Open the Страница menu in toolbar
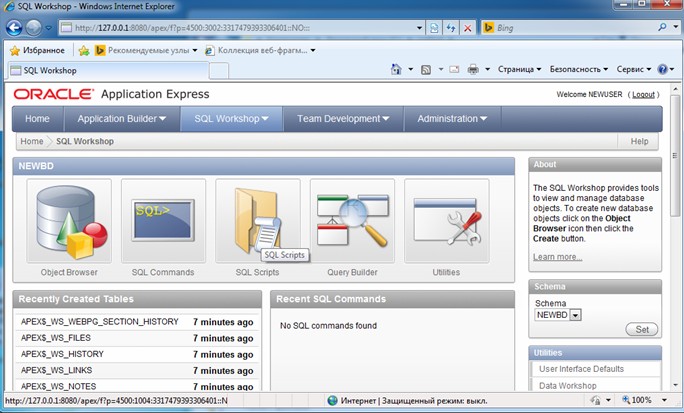The width and height of the screenshot is (684, 413). (x=519, y=70)
